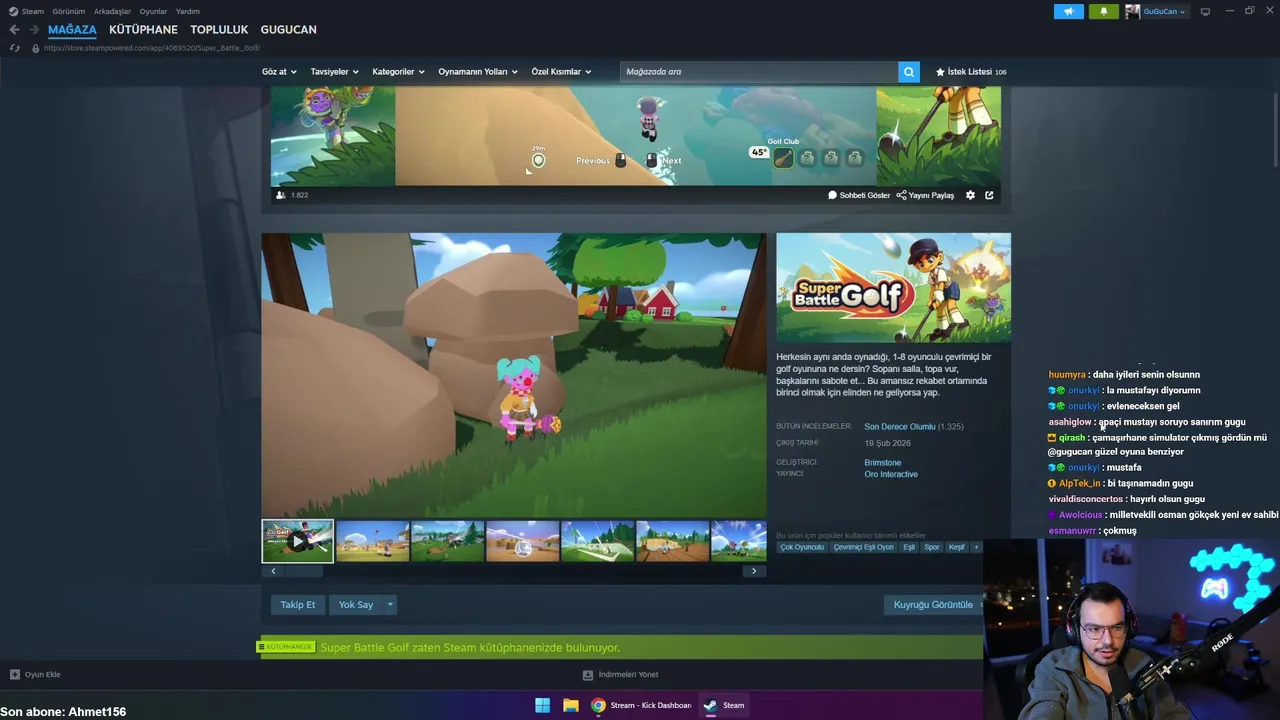The image size is (1280, 720).
Task: Open the Windows Start menu icon
Action: (542, 705)
